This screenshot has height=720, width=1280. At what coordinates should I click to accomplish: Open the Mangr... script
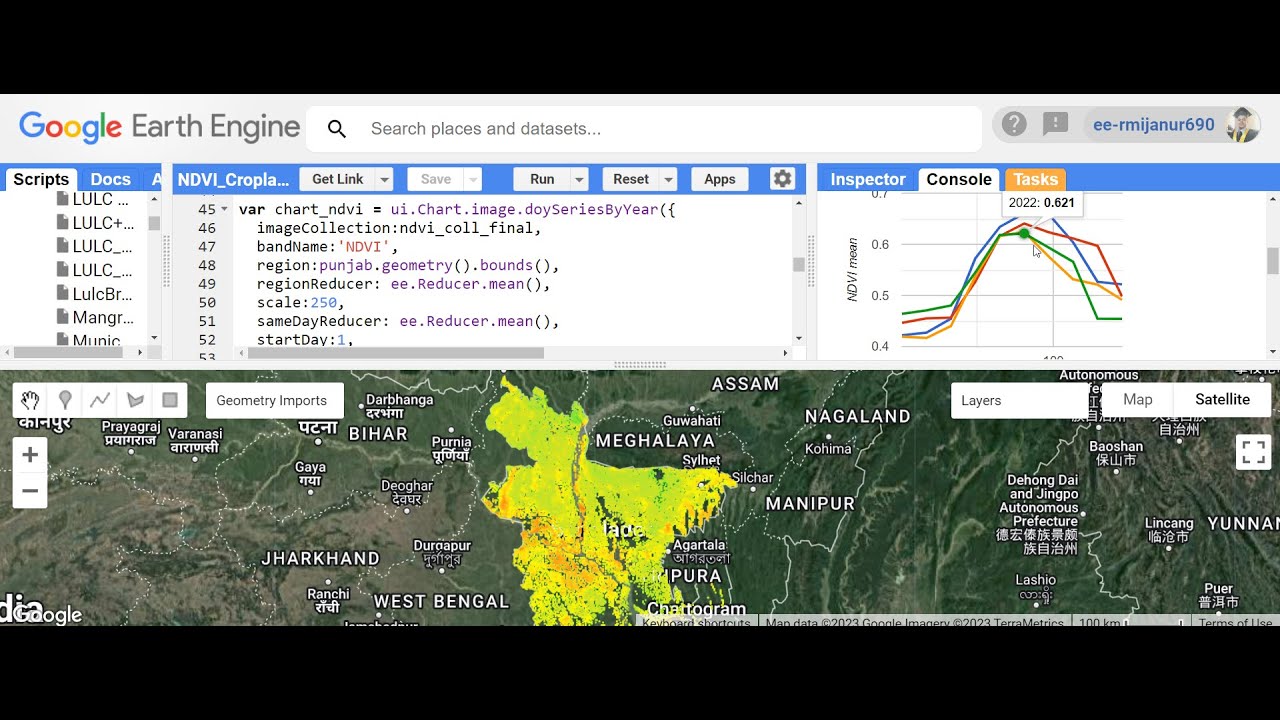click(103, 318)
